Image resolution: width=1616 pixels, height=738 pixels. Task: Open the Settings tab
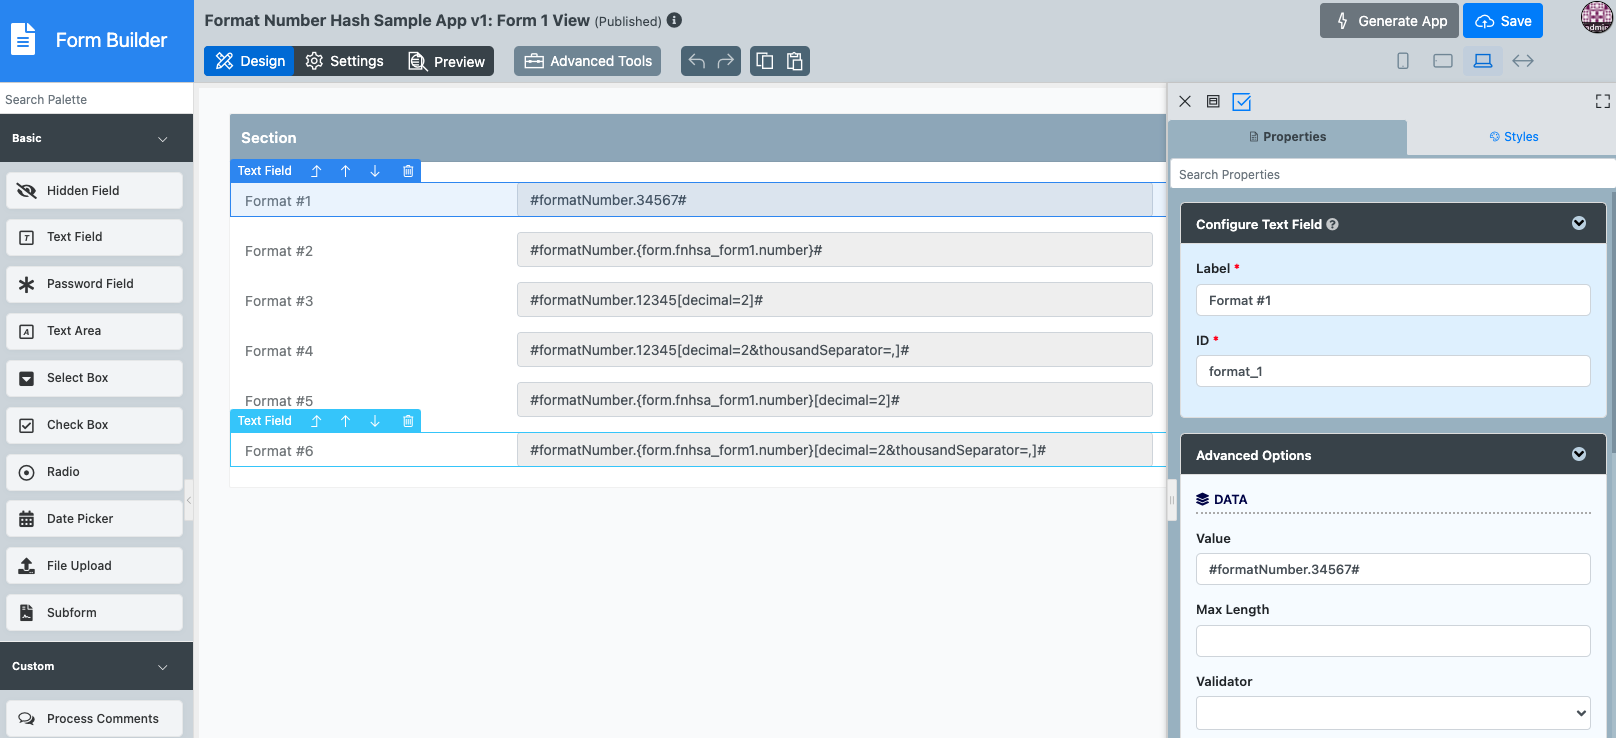[x=345, y=61]
